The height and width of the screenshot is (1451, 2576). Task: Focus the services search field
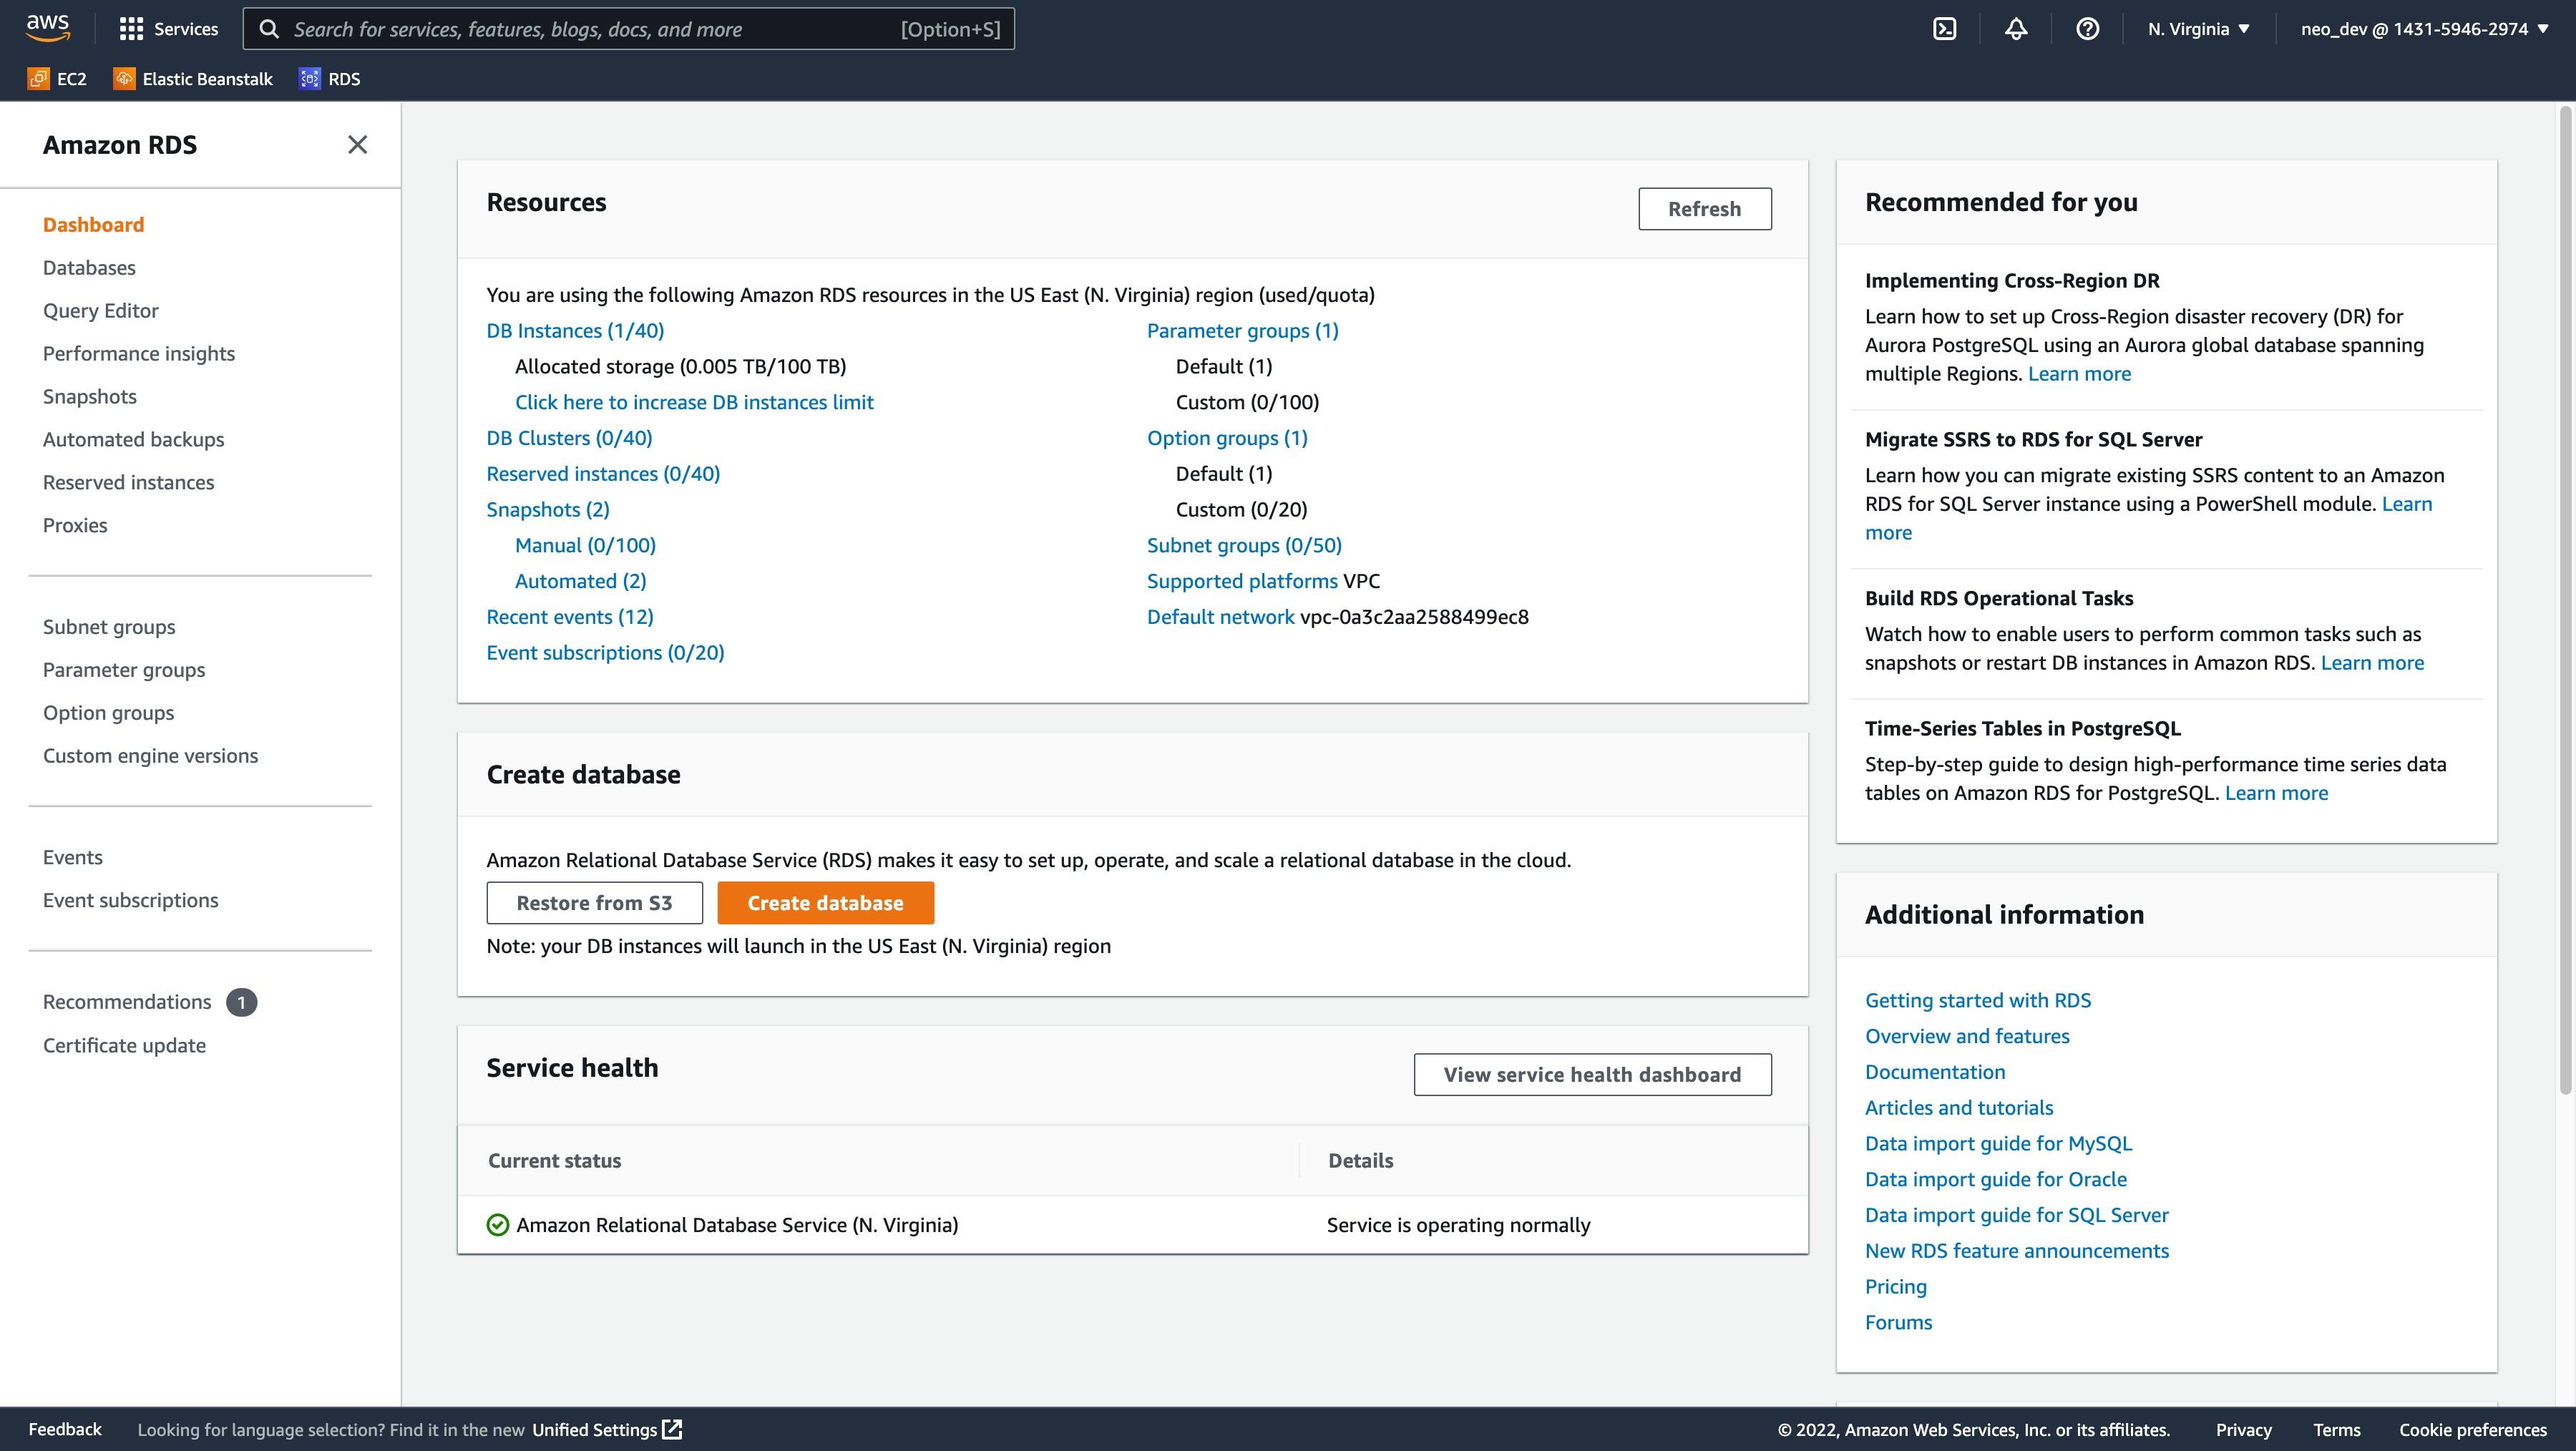click(x=629, y=29)
